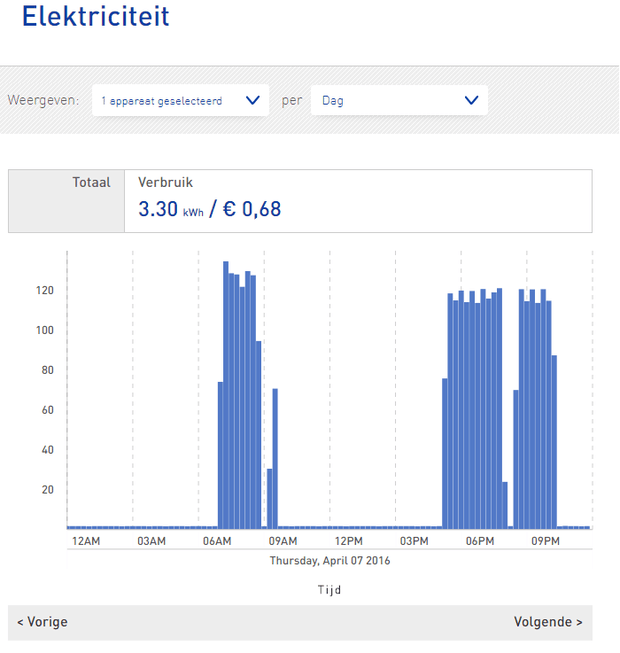Open the '1 apparaat geselecteerd' dropdown
The image size is (620, 653).
coord(180,100)
